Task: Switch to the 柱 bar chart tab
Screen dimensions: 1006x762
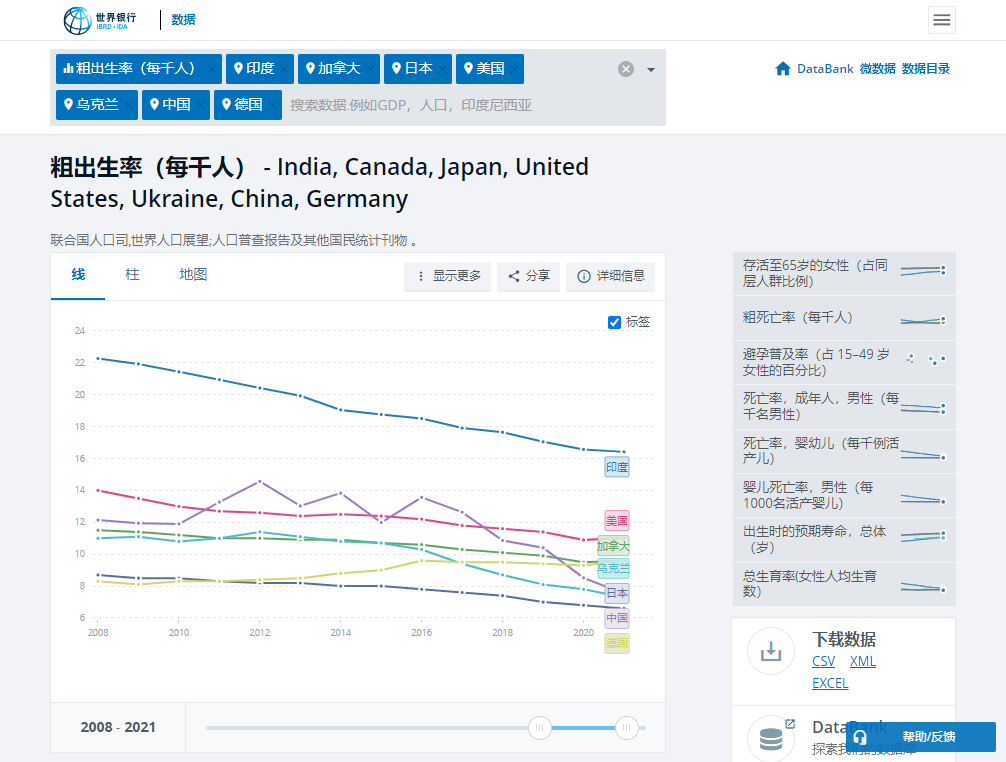Action: 132,275
